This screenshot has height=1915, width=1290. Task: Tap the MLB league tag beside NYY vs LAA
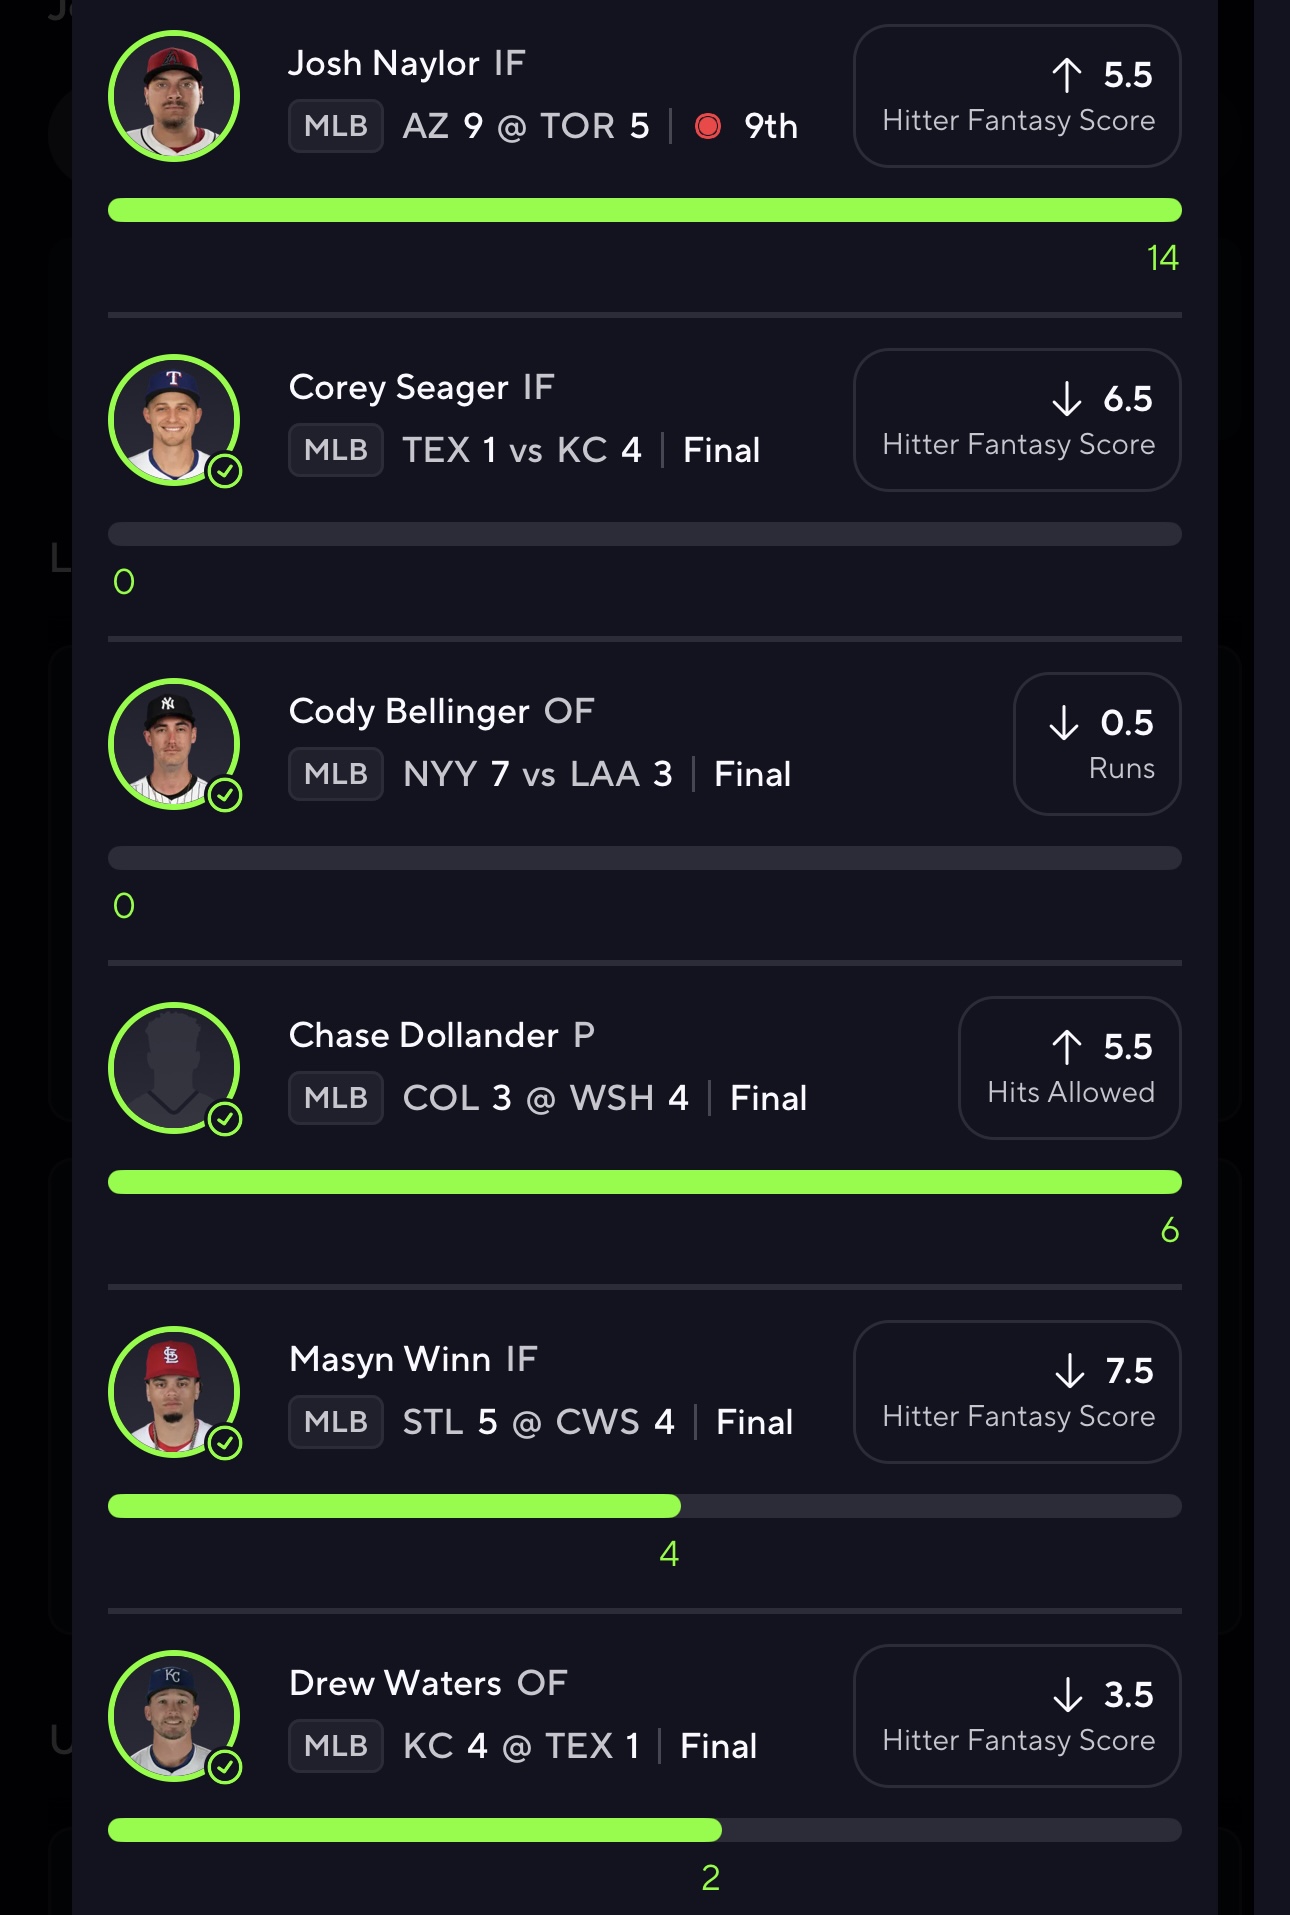pyautogui.click(x=336, y=774)
